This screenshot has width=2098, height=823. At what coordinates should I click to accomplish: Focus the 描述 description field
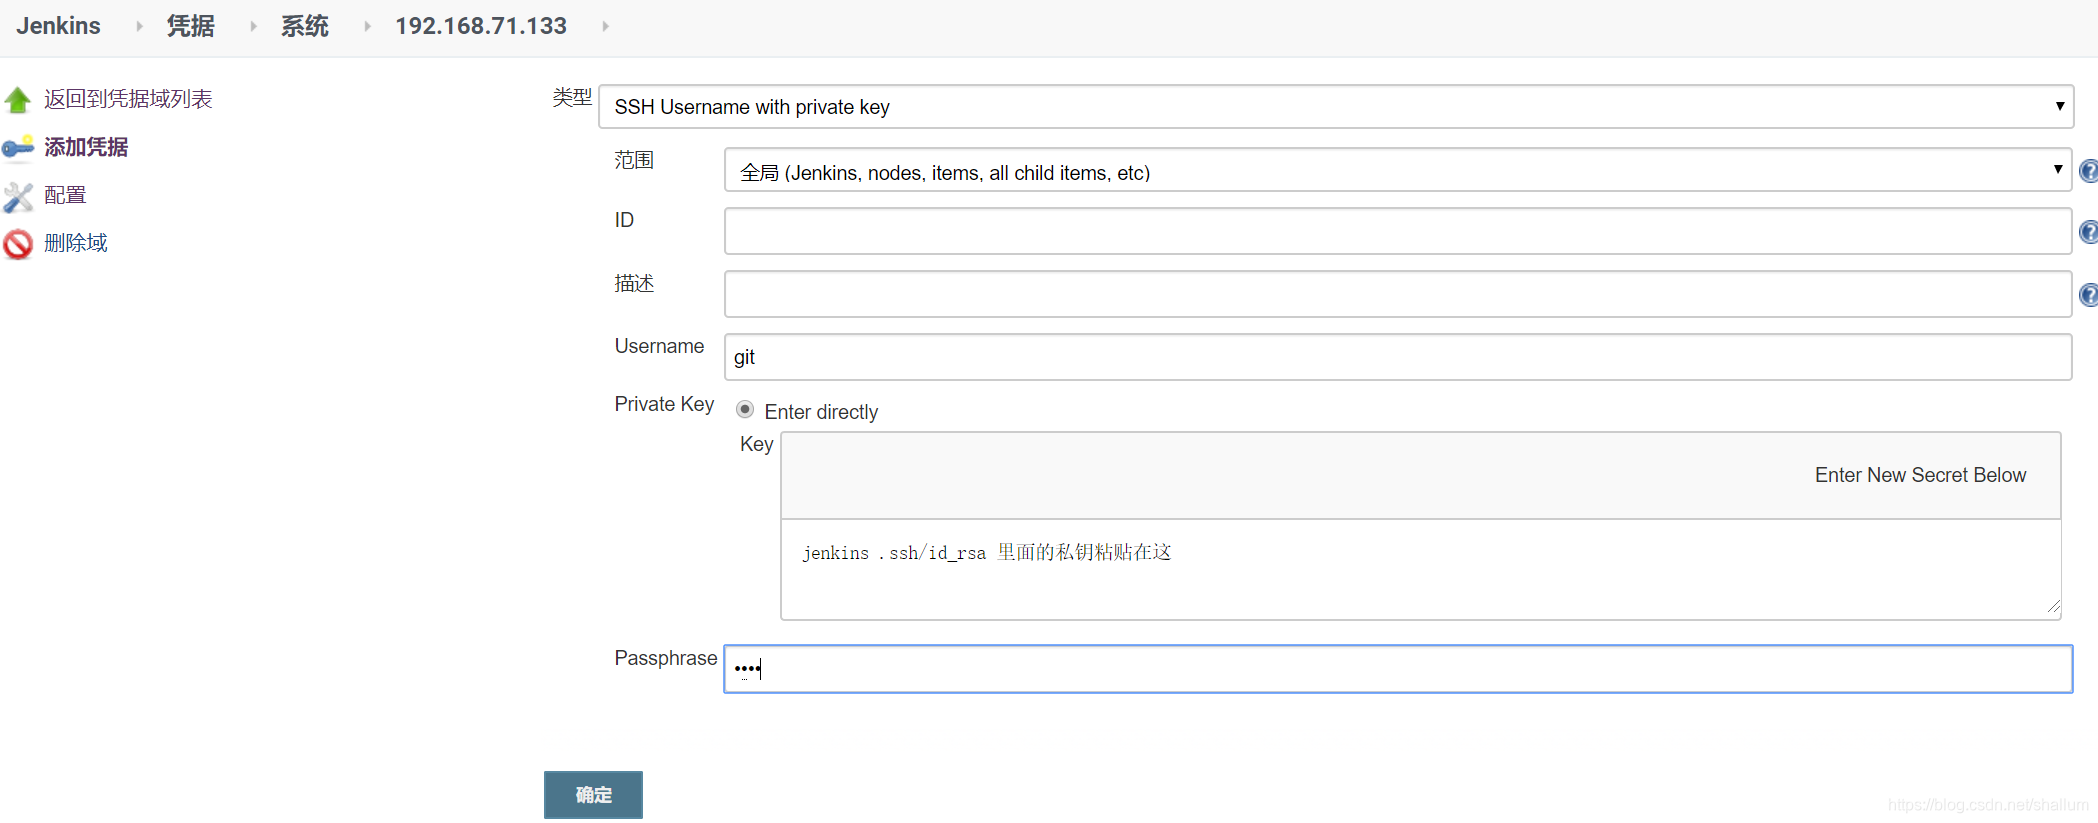click(1398, 294)
